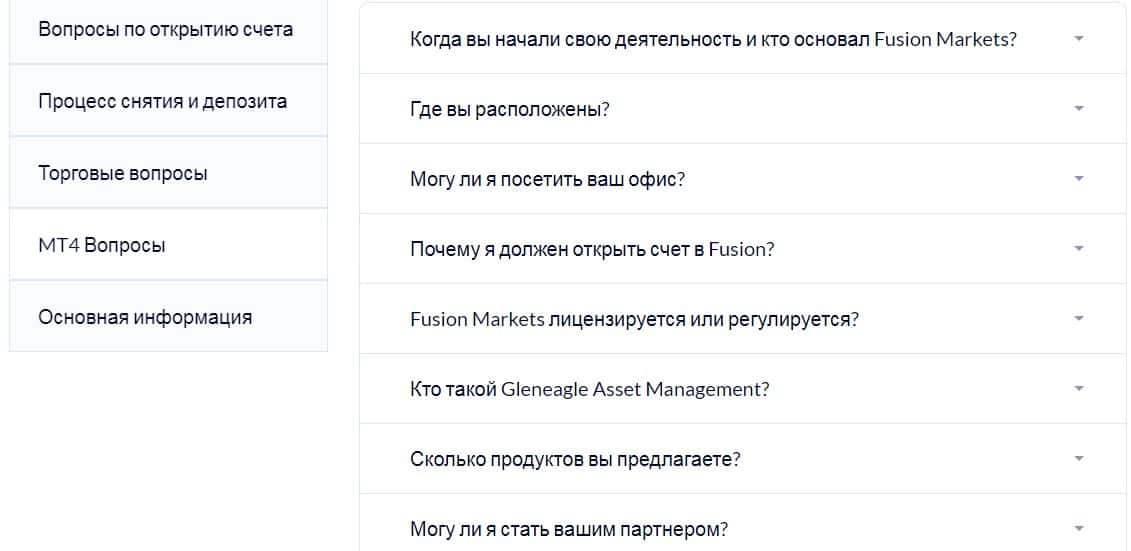Expand the question text "Могу ли я посетить ваш офис?"
1131x551 pixels.
click(x=547, y=179)
